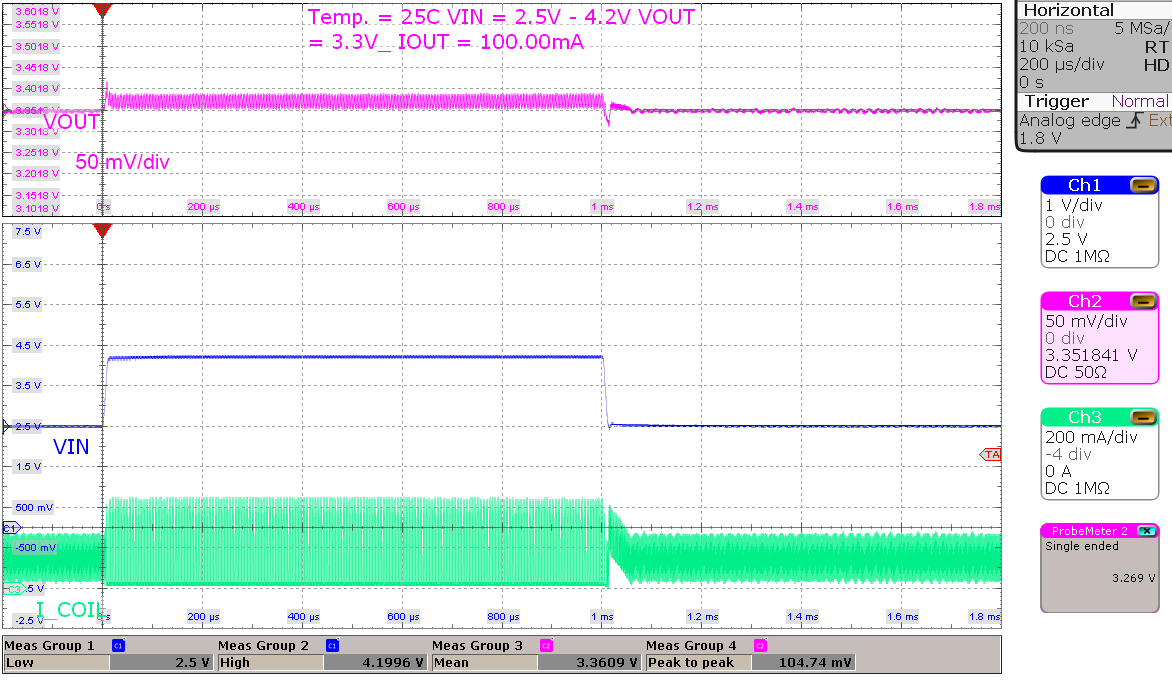The image size is (1172, 685).
Task: Click the C2 source icon beside Meas Group 3
Action: [547, 644]
